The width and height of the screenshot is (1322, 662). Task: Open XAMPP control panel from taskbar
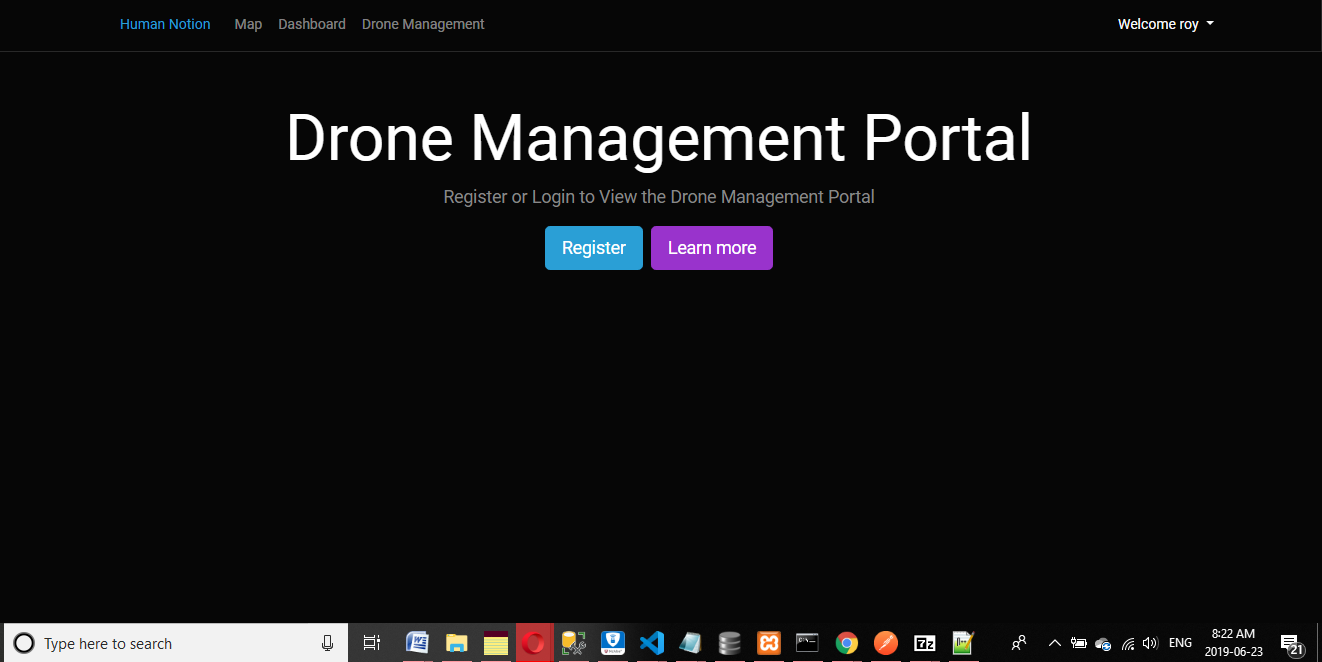pos(769,643)
